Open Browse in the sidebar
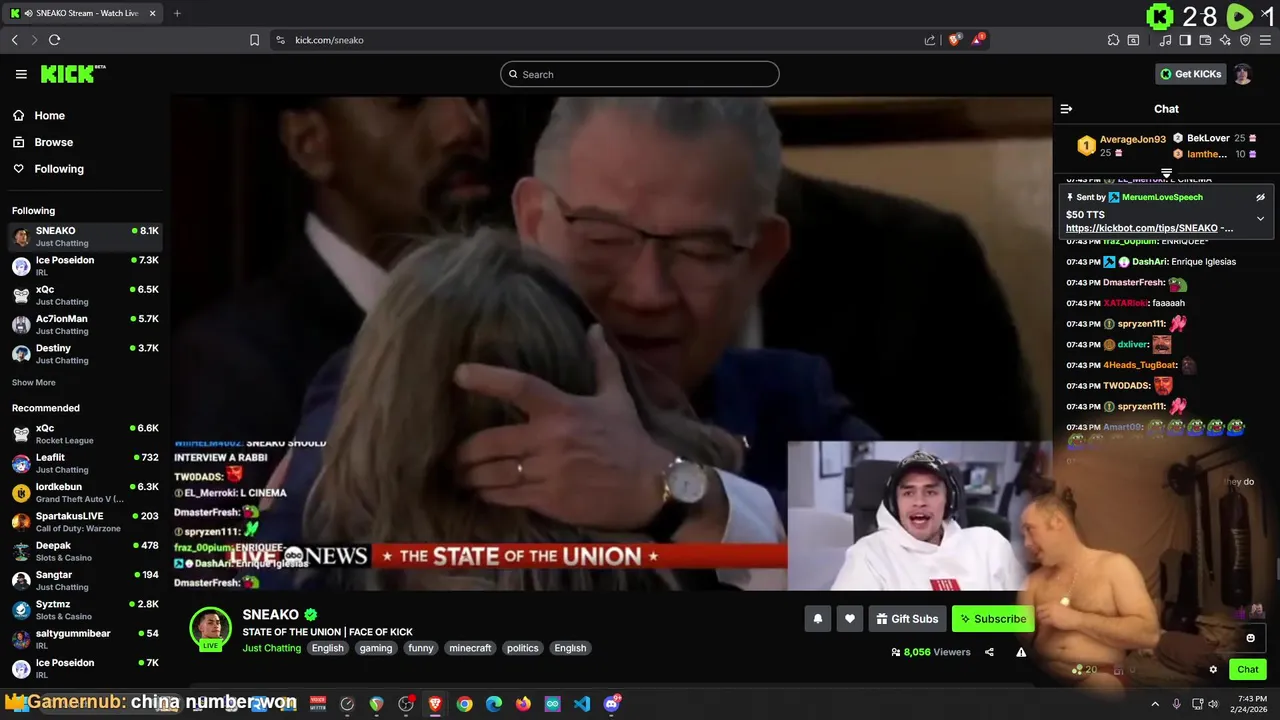The height and width of the screenshot is (720, 1280). 53,142
